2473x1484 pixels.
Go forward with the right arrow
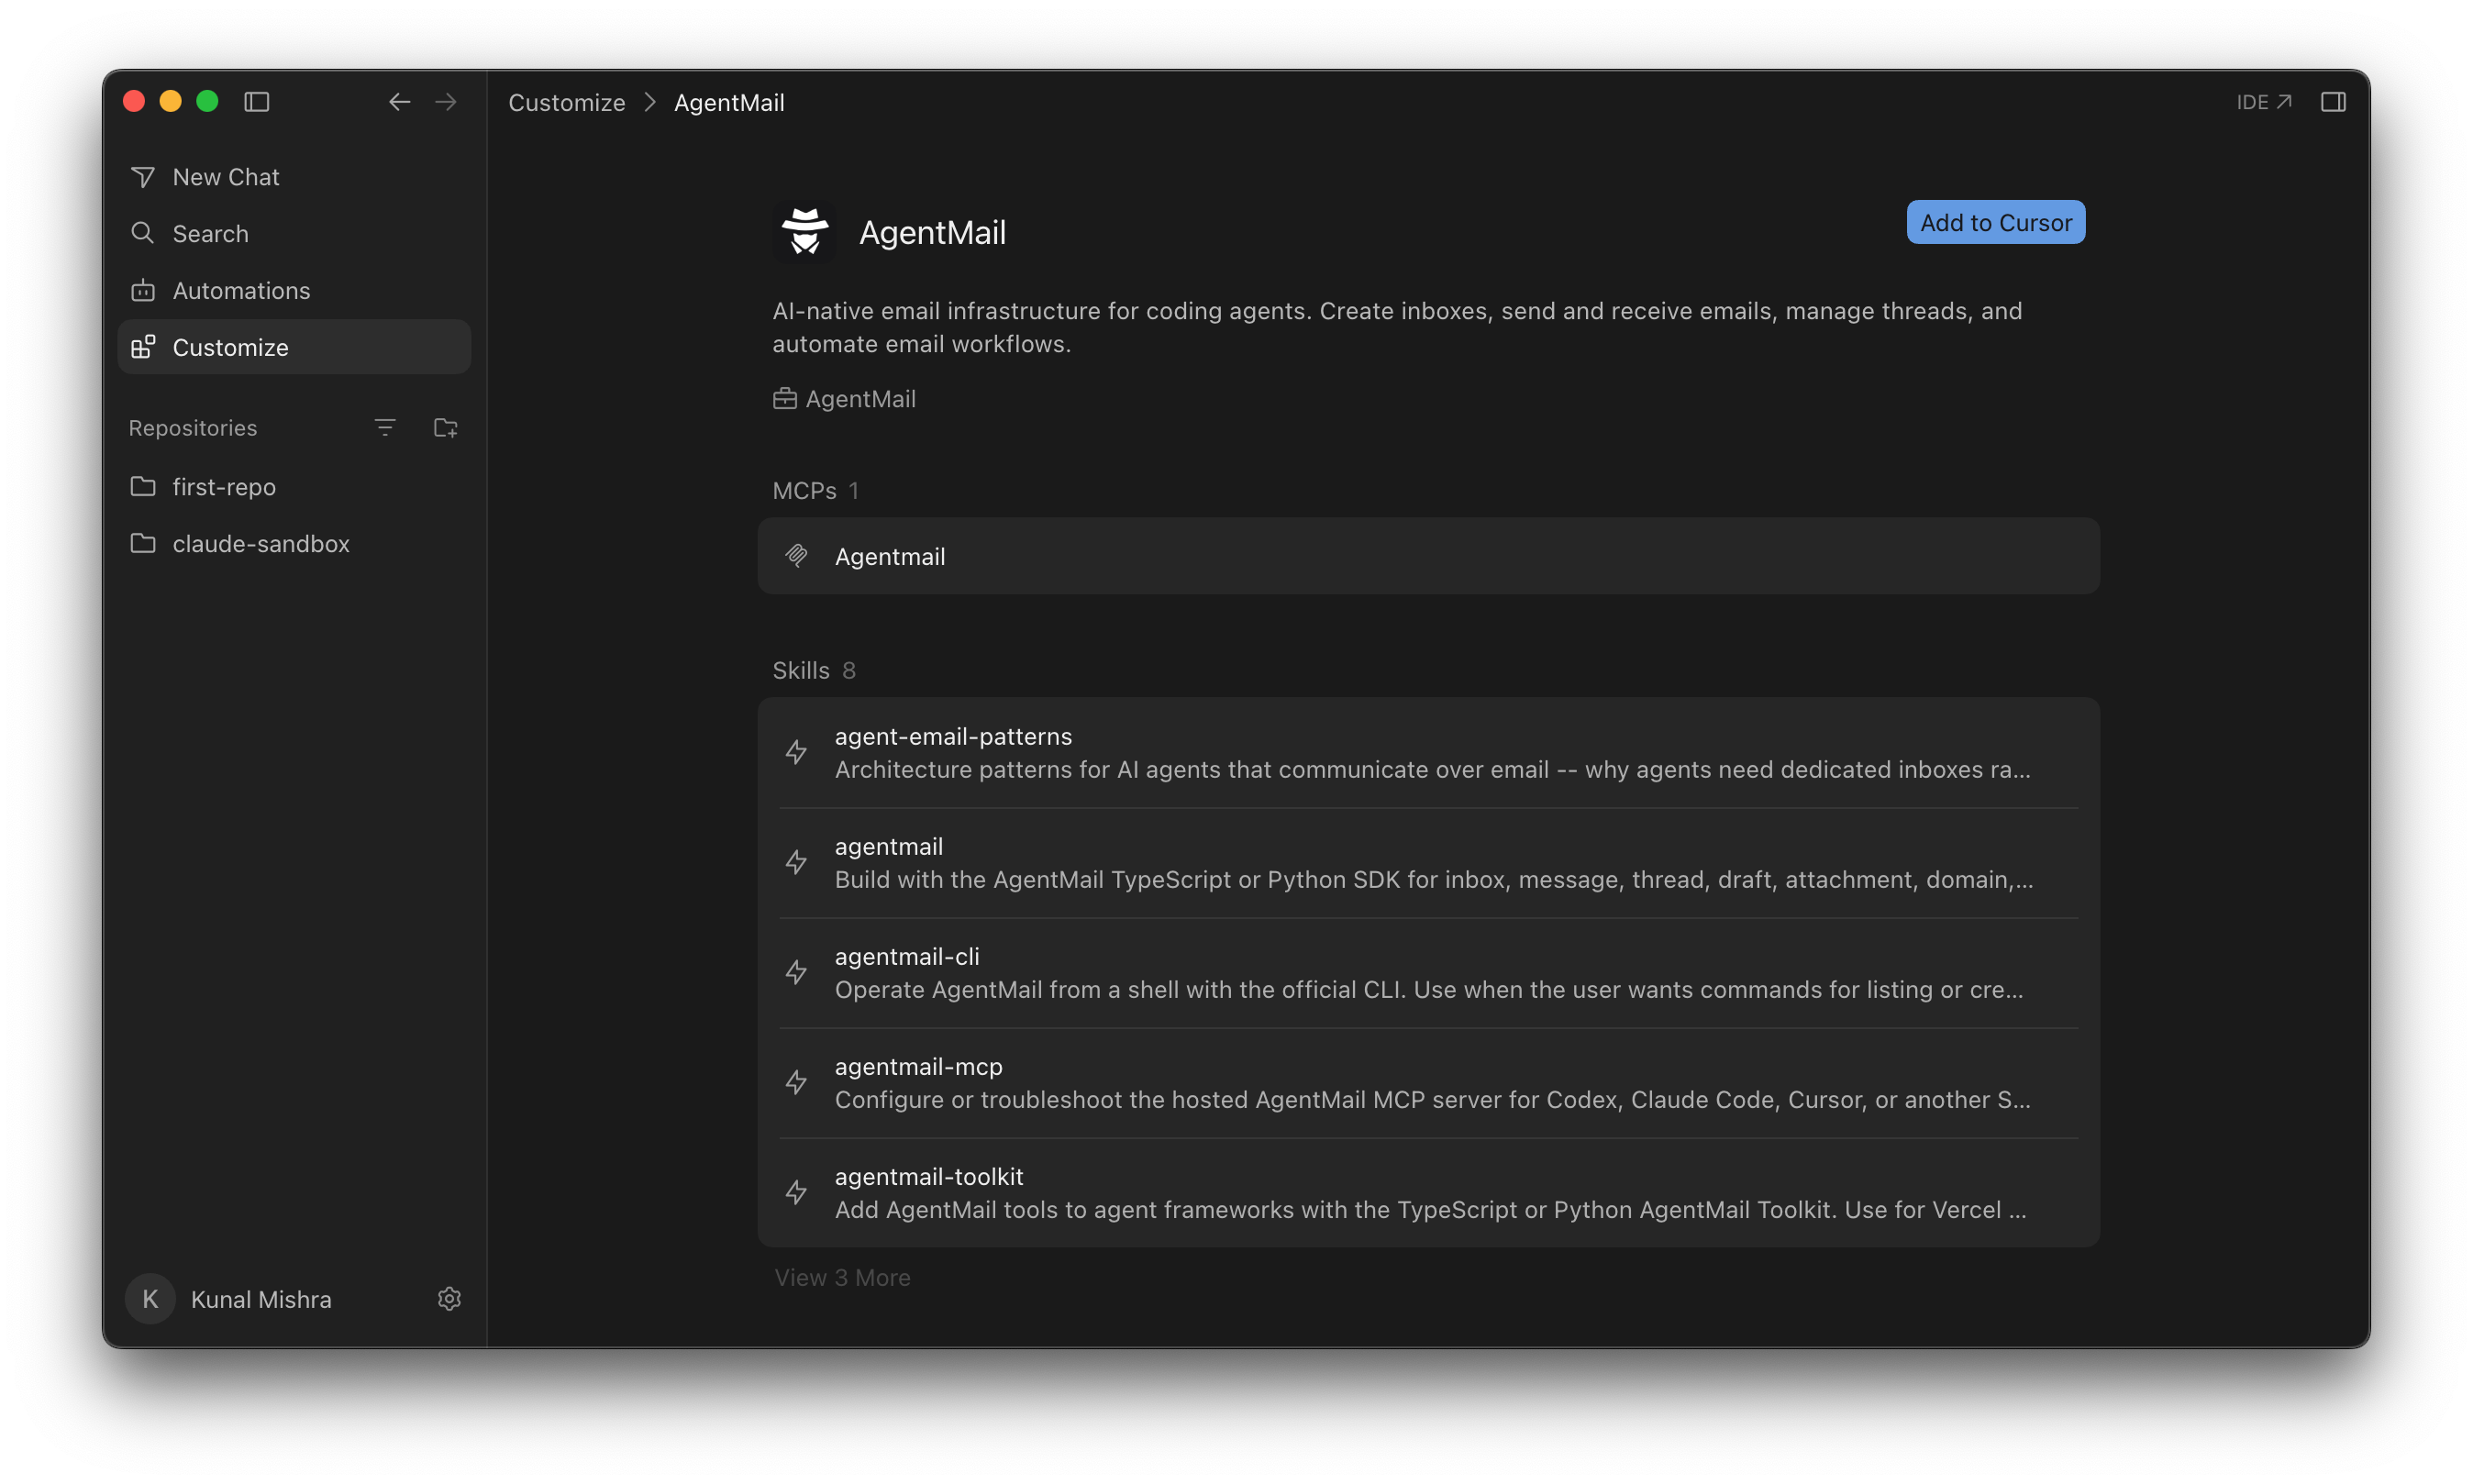click(446, 102)
